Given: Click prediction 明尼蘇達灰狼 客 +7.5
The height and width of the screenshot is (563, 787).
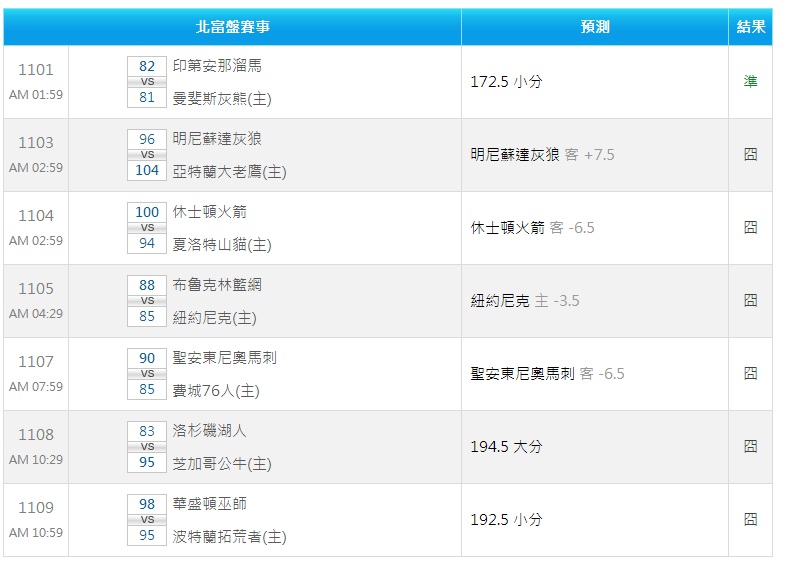Looking at the screenshot, I should 543,155.
